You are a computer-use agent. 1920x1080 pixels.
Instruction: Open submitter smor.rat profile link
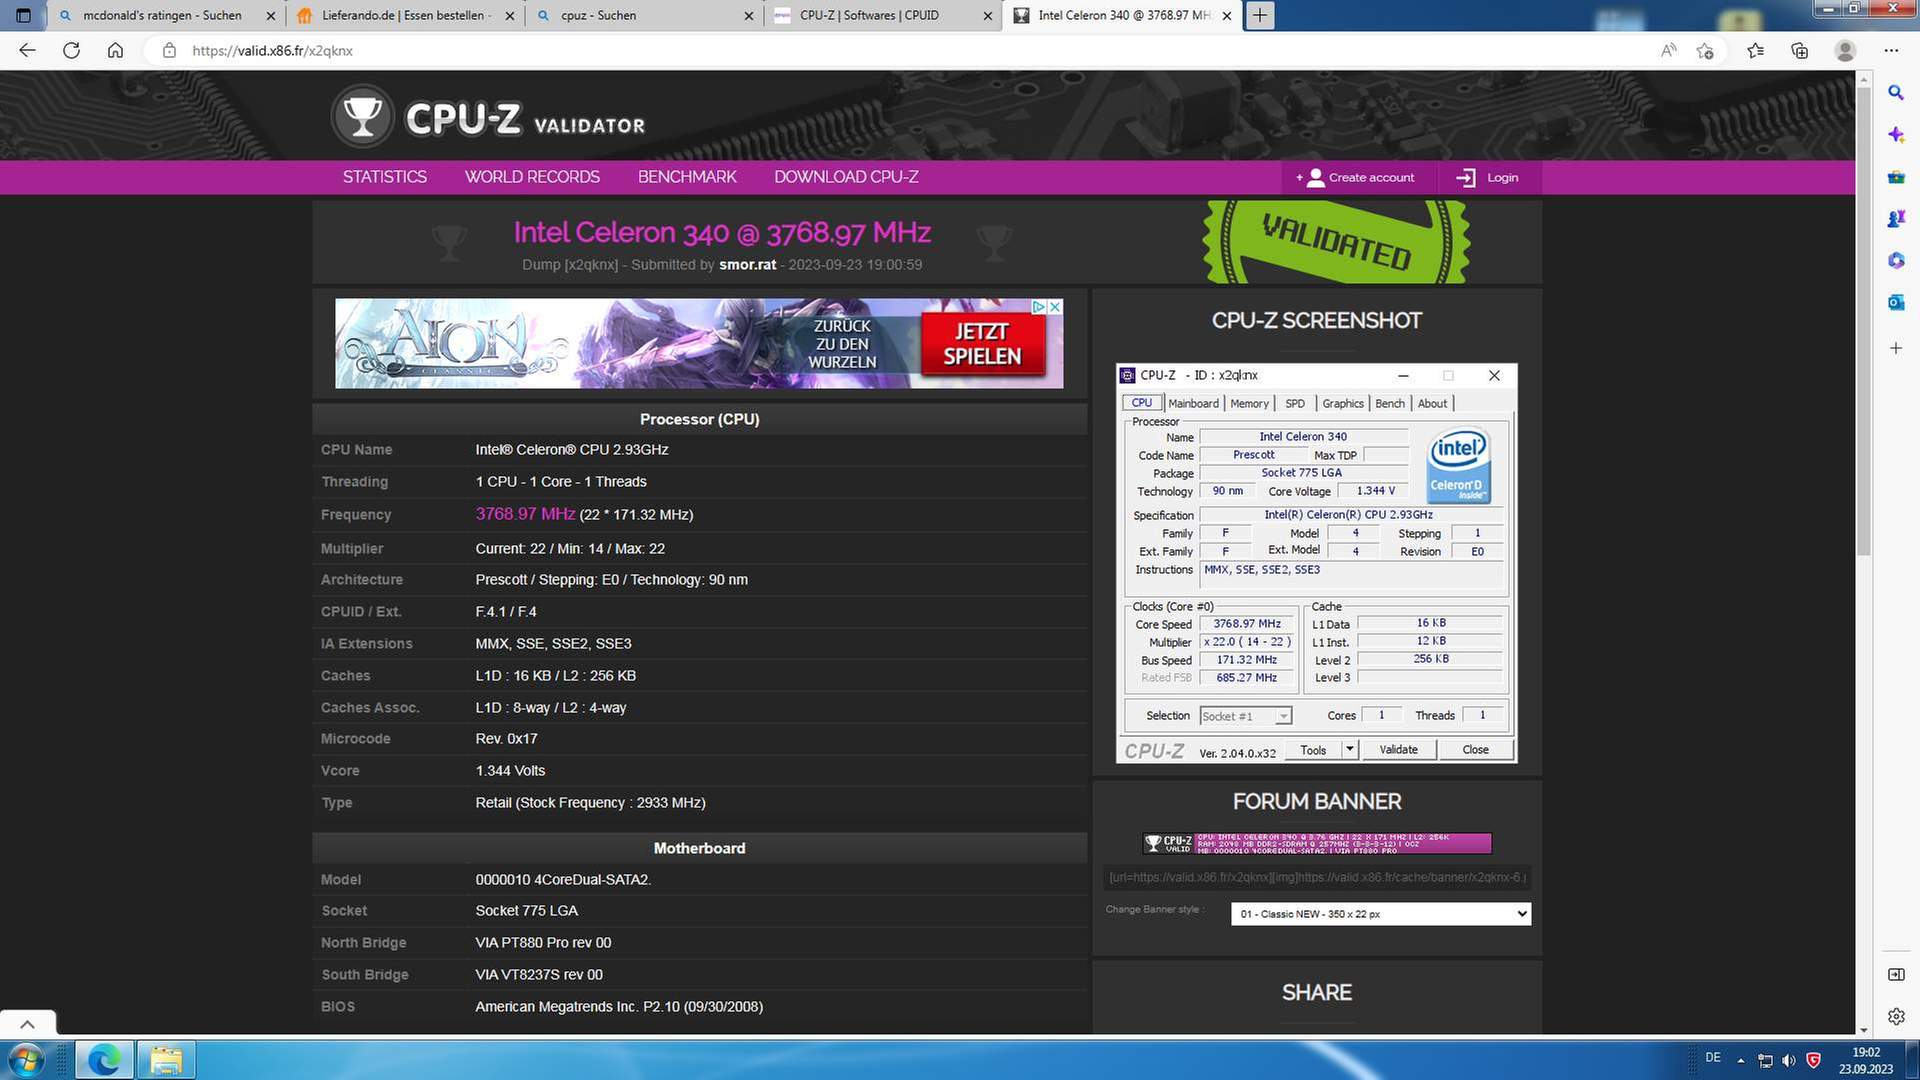coord(747,265)
